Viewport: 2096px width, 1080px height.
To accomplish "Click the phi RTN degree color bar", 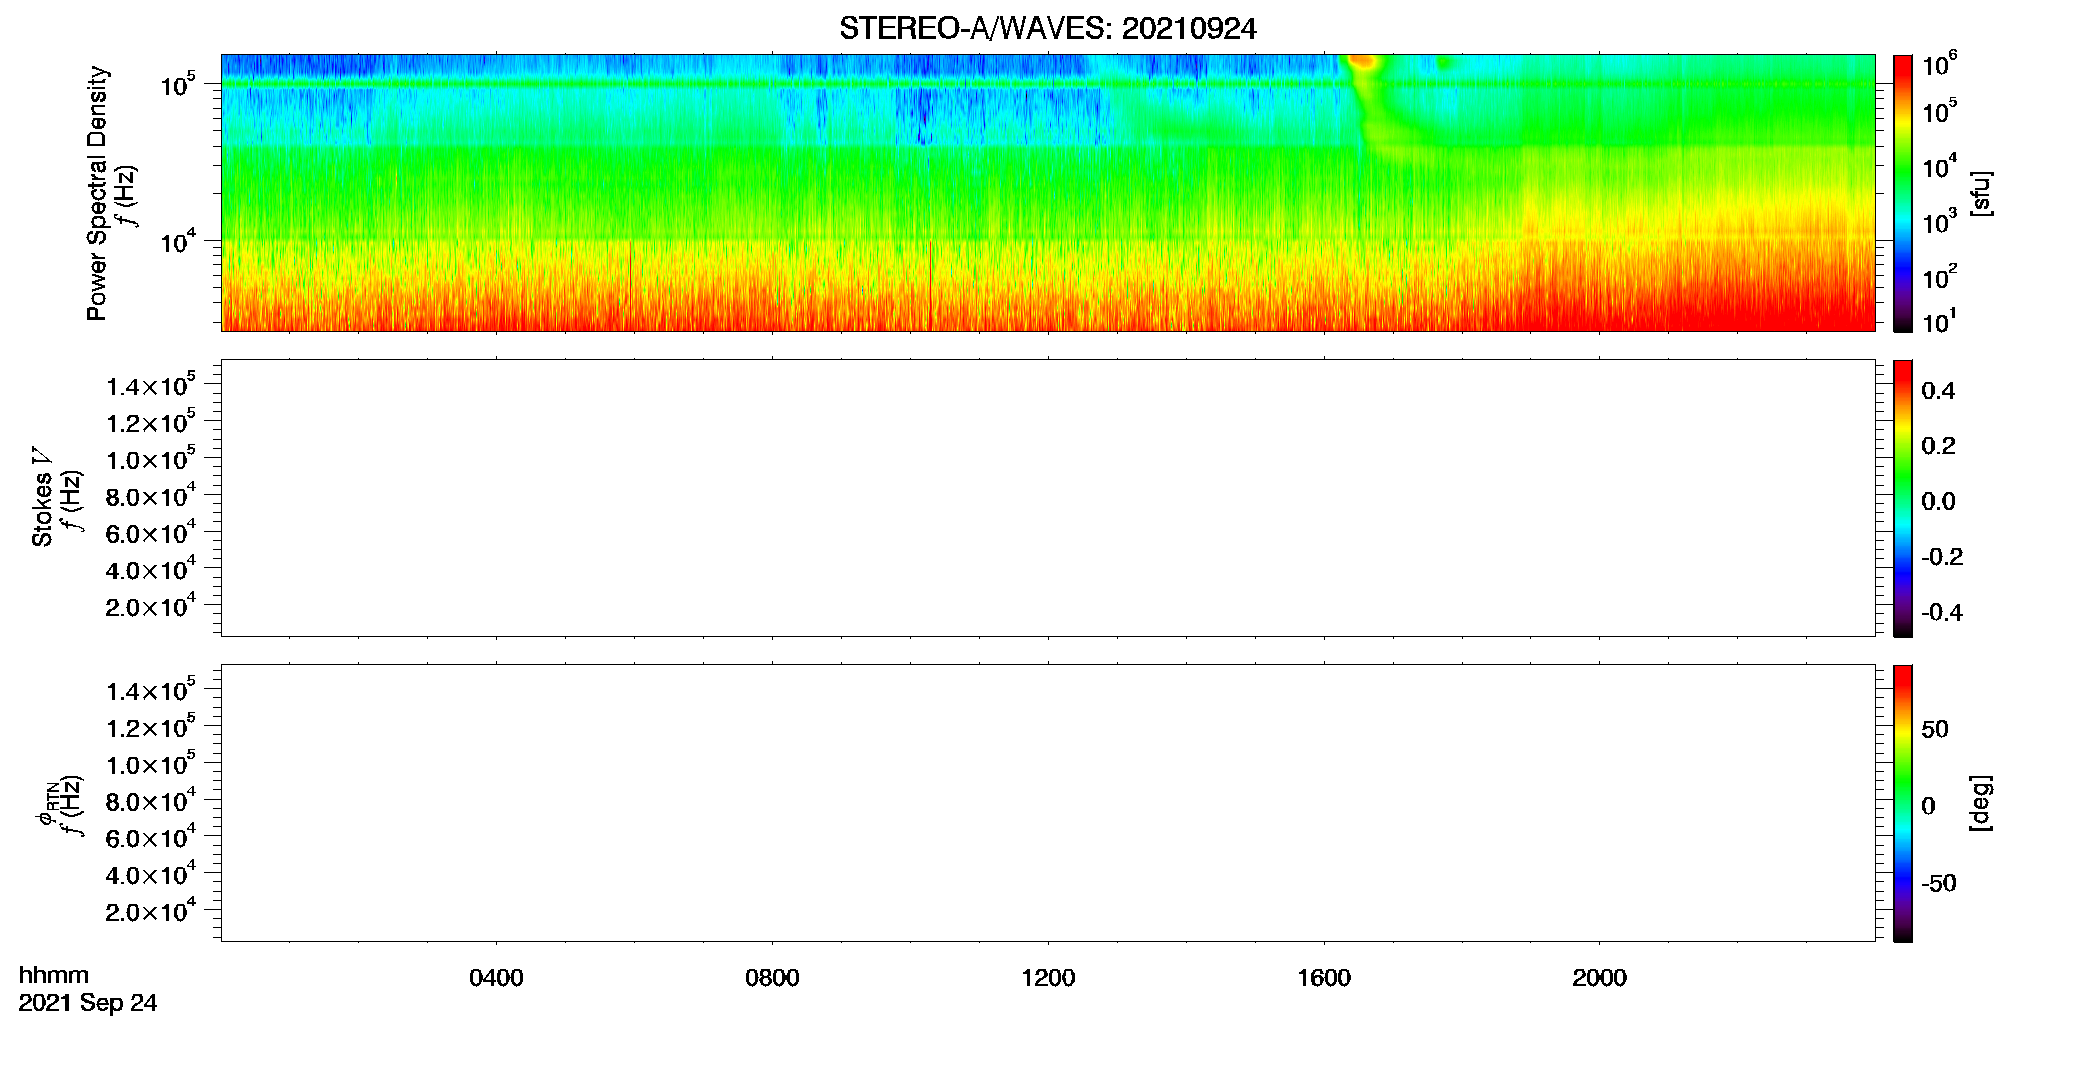I will 1902,803.
